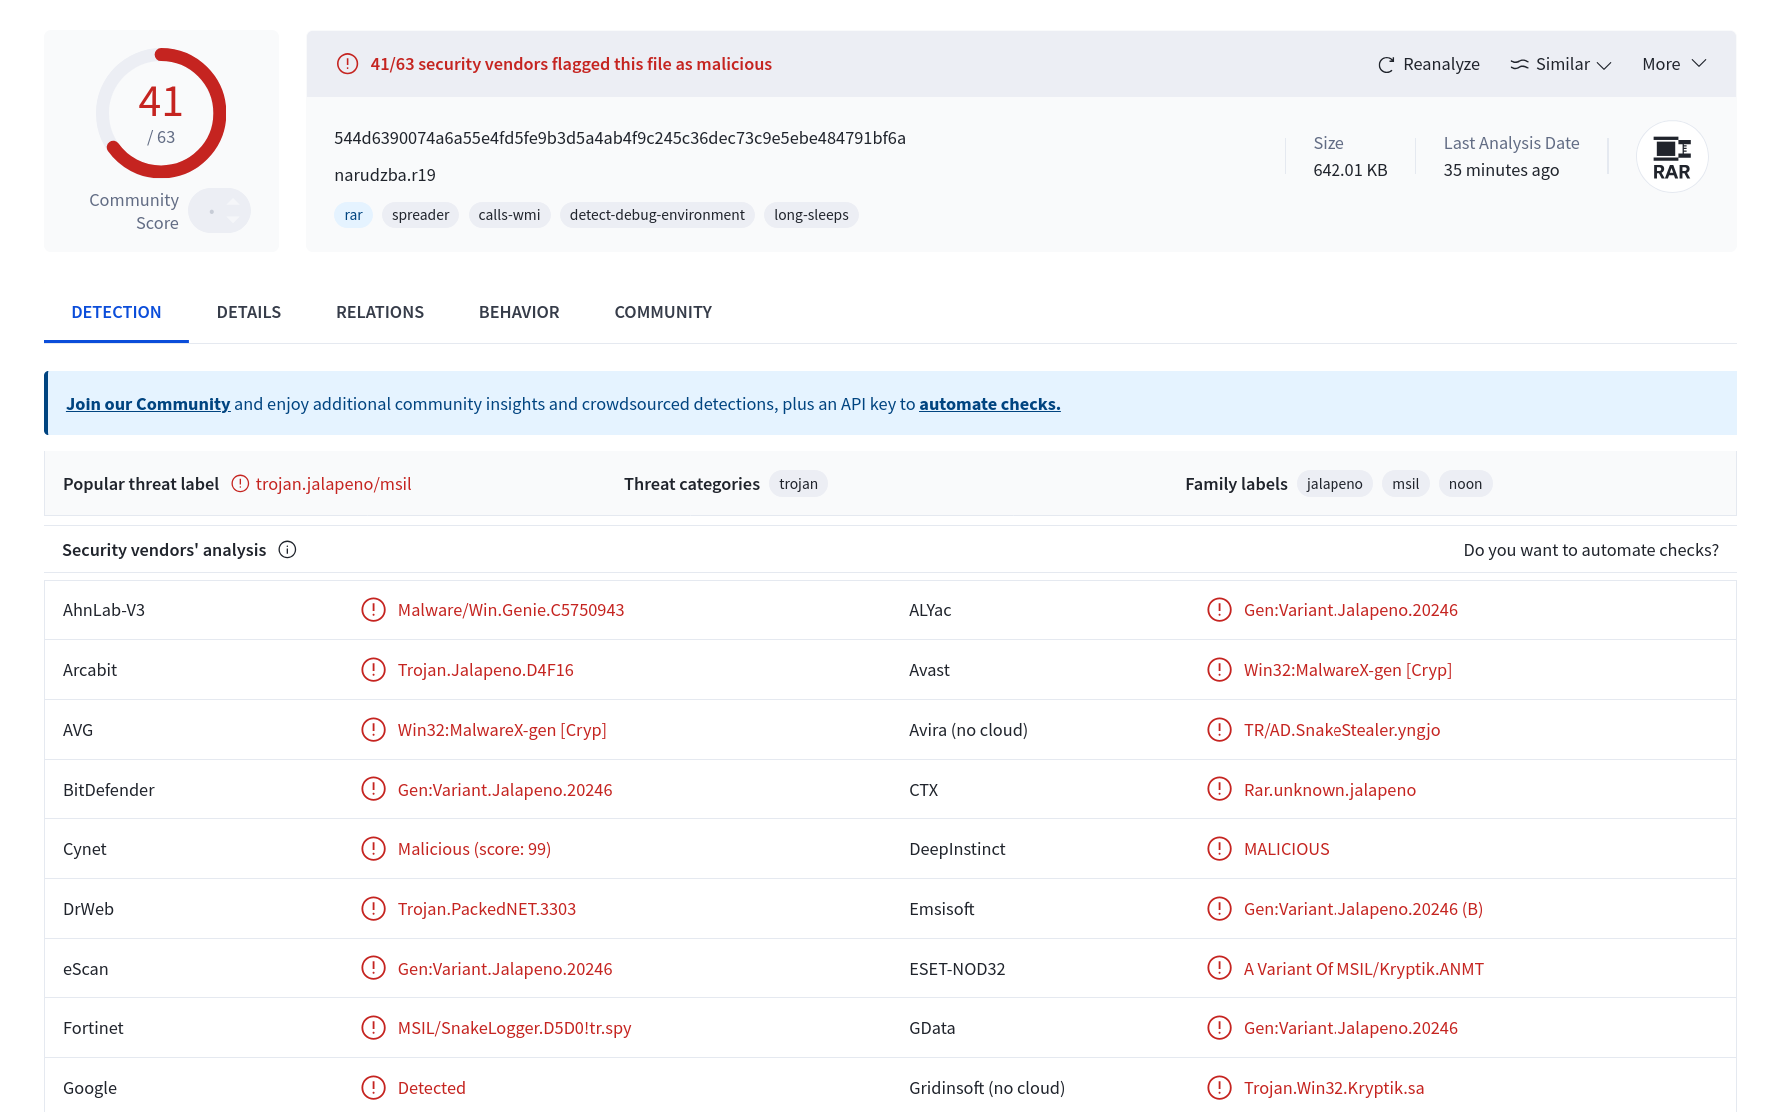Viewport: 1767px width, 1112px height.
Task: Switch to the DETECTION tab
Action: click(x=116, y=312)
